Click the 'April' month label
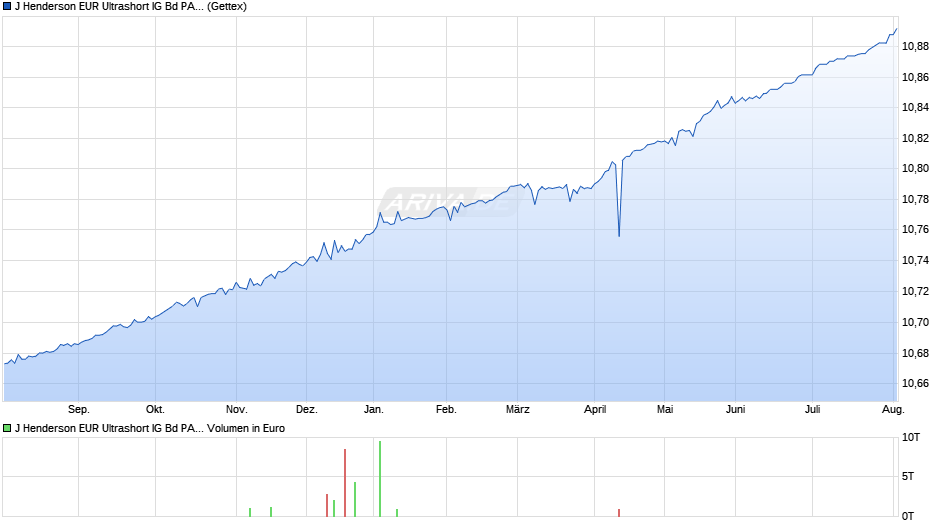Viewport: 940px width, 526px height. click(595, 410)
